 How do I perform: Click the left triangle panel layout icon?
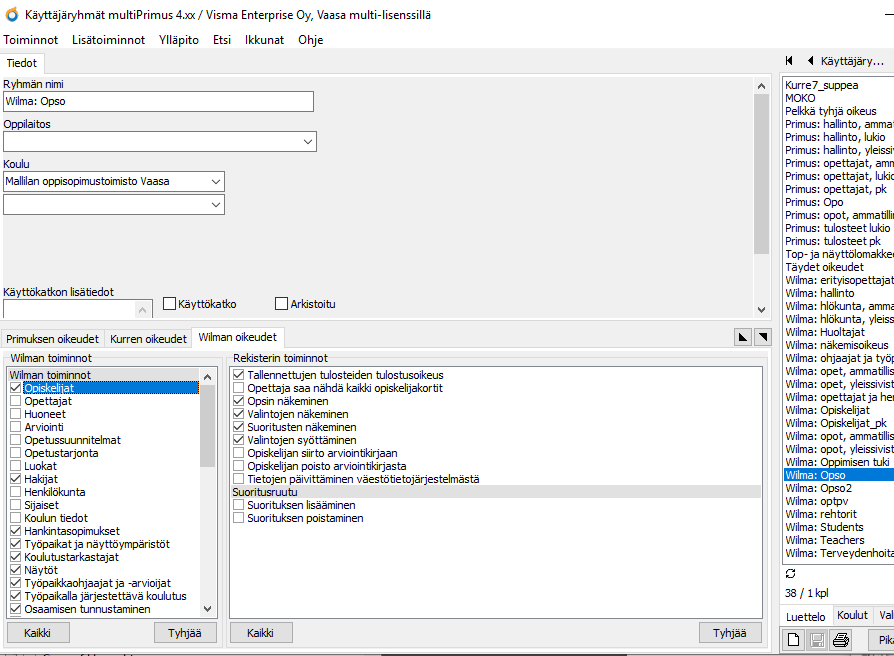[x=743, y=337]
